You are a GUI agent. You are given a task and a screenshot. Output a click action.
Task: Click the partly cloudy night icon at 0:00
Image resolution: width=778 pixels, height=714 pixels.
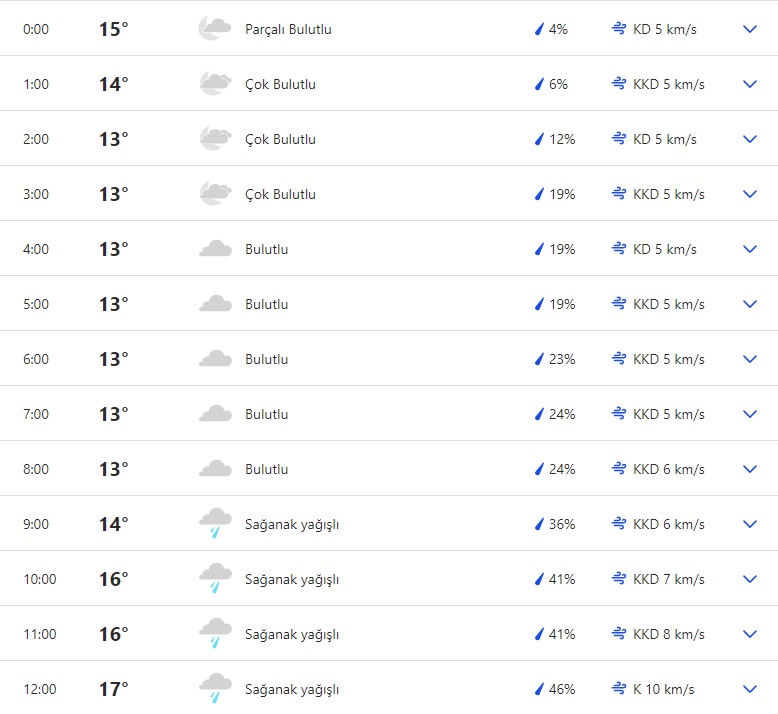215,29
